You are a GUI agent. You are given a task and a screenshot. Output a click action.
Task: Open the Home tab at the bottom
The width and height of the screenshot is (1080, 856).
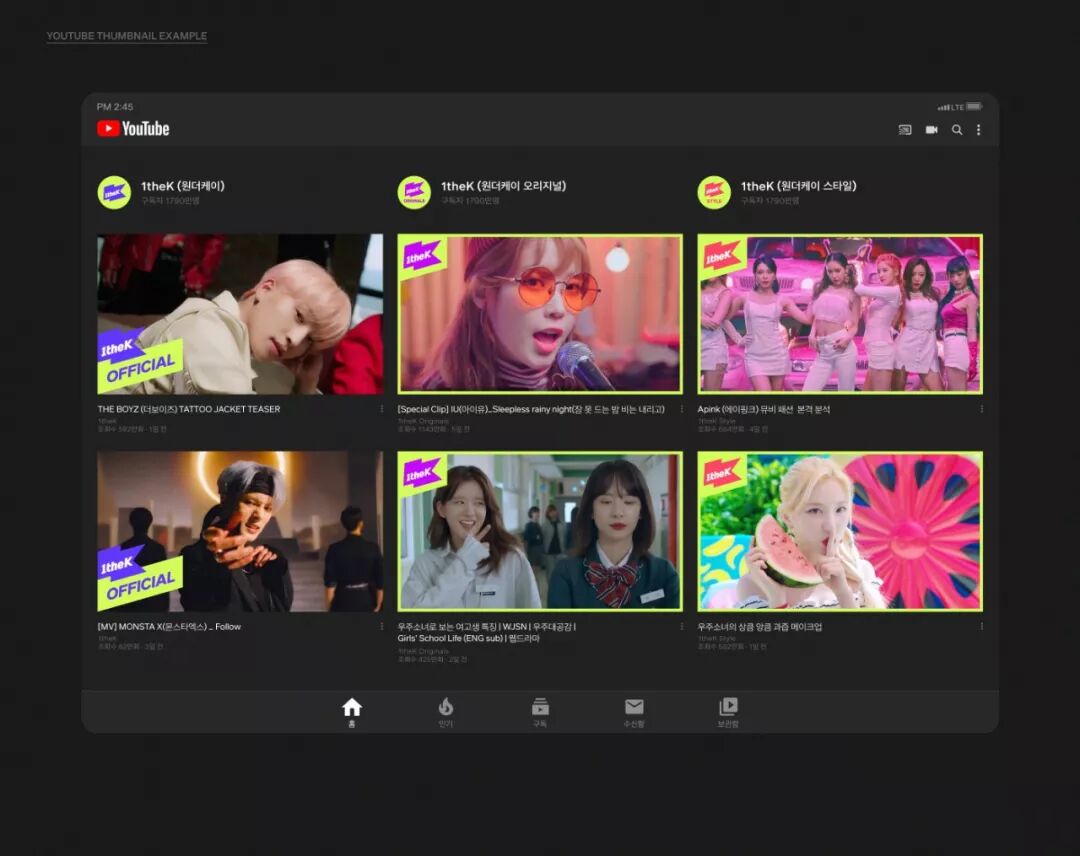tap(352, 712)
